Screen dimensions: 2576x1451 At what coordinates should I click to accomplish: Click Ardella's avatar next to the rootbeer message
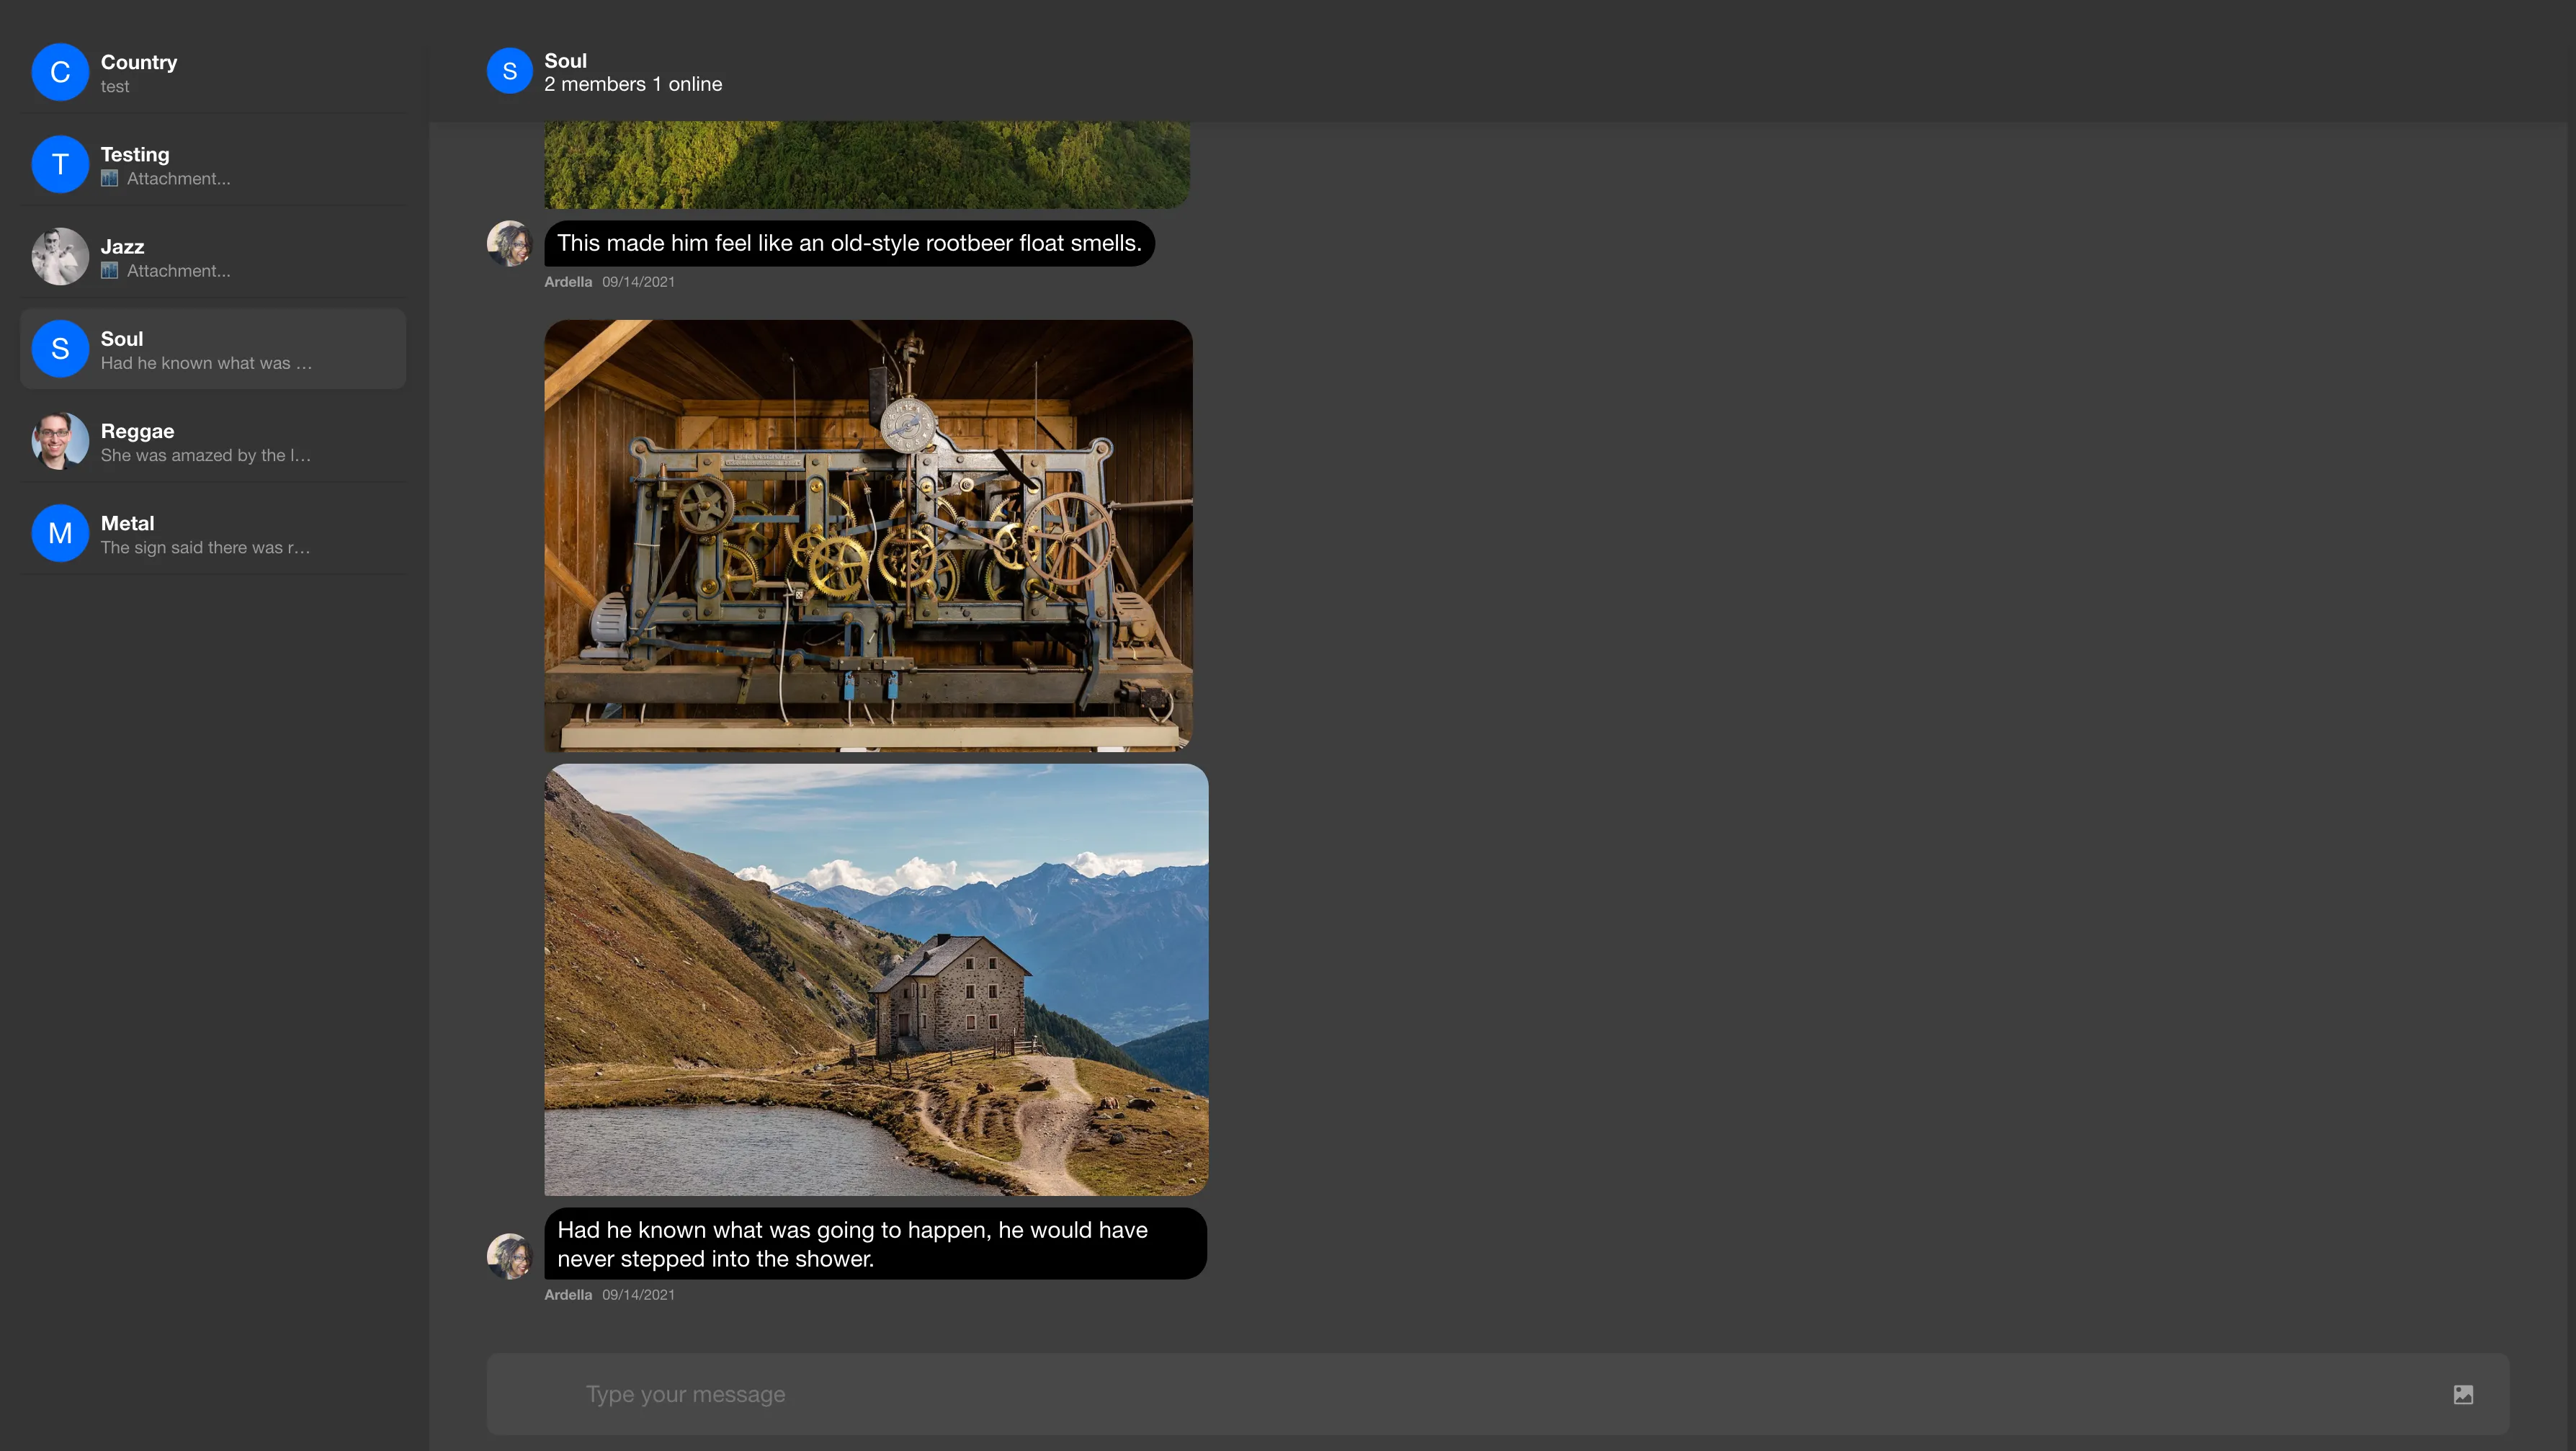tap(509, 243)
